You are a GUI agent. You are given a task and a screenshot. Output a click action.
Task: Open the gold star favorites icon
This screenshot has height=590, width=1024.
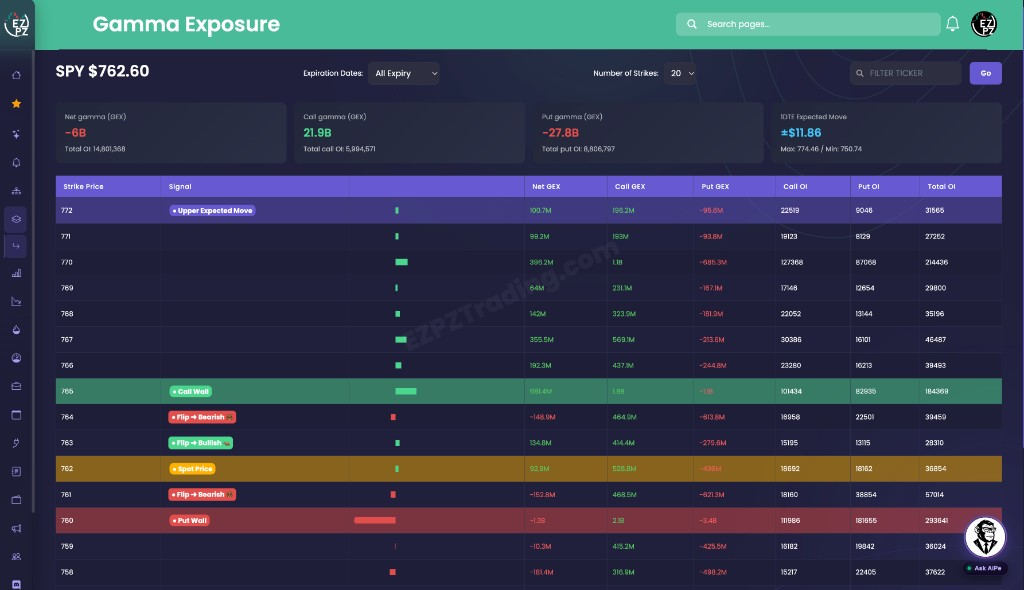click(16, 103)
